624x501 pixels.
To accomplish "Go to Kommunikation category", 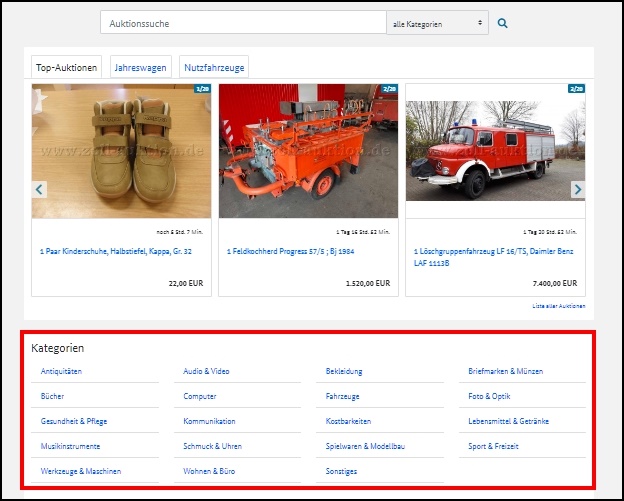I will point(209,421).
